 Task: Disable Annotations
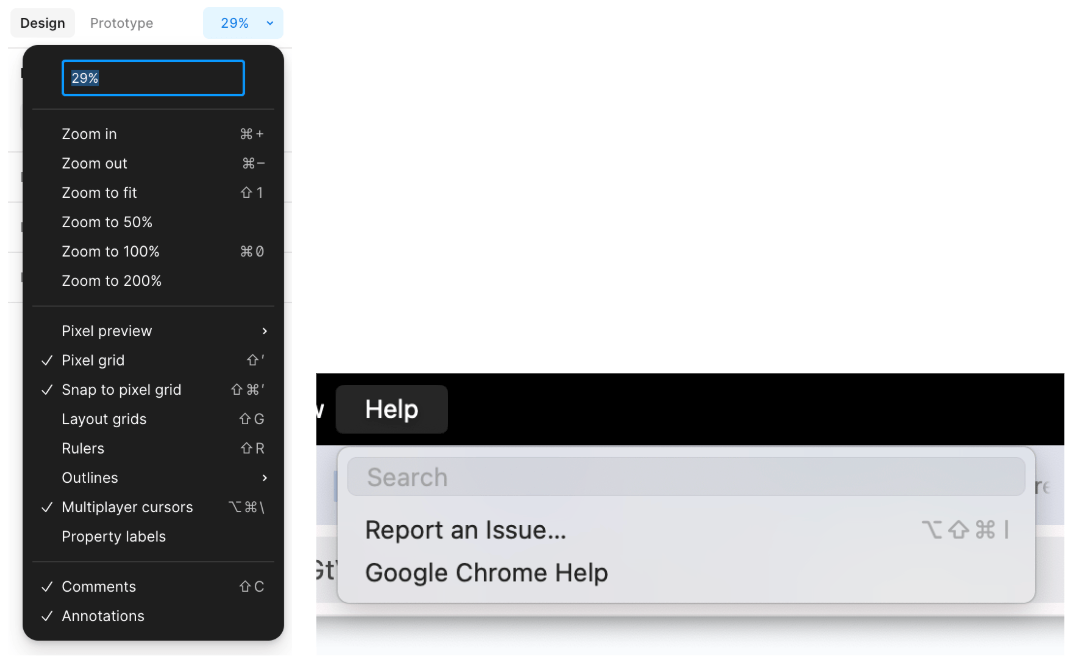pos(104,615)
